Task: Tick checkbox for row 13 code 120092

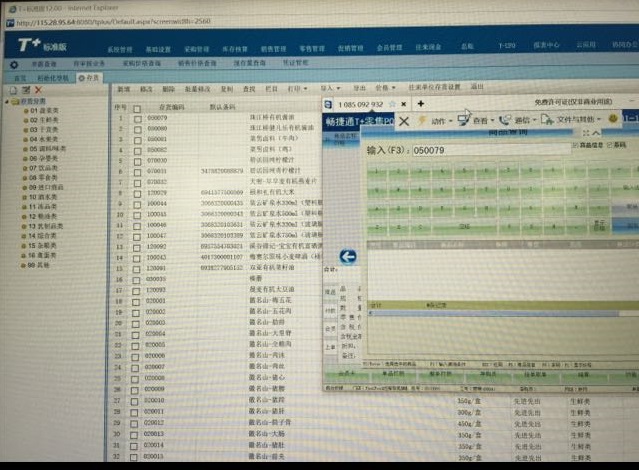Action: click(137, 247)
